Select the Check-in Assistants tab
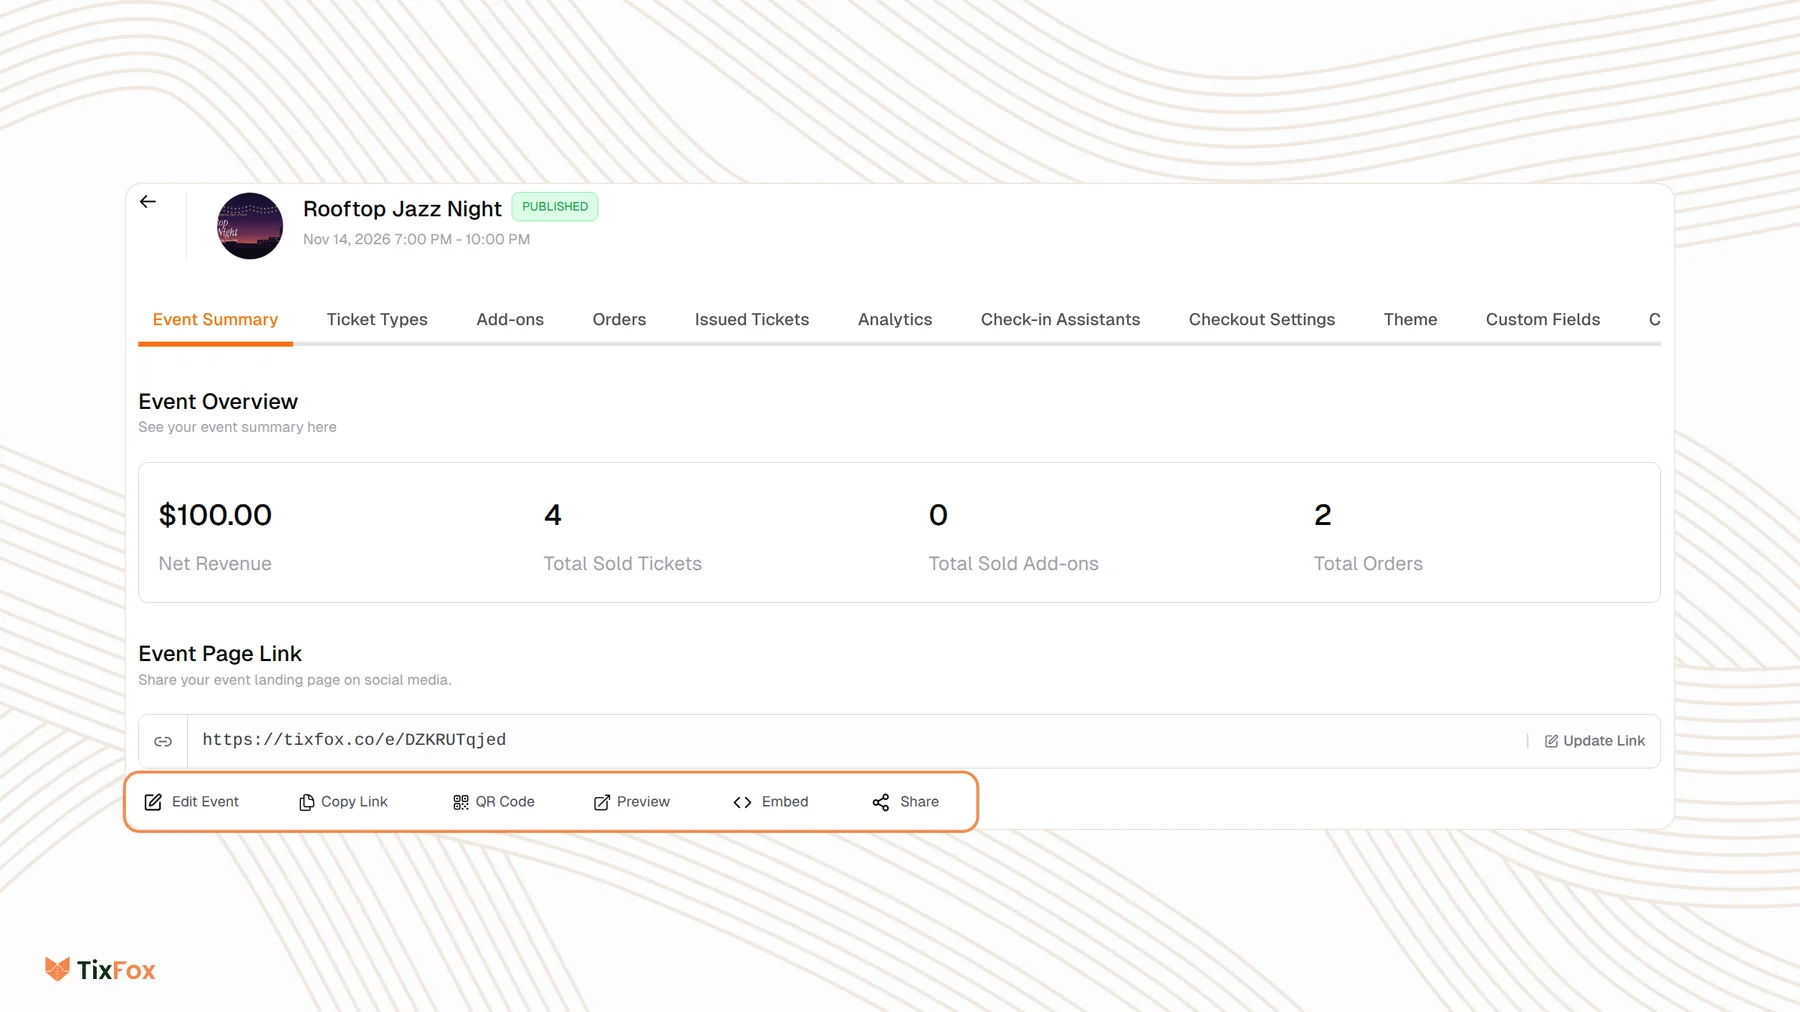The image size is (1800, 1012). pyautogui.click(x=1060, y=320)
